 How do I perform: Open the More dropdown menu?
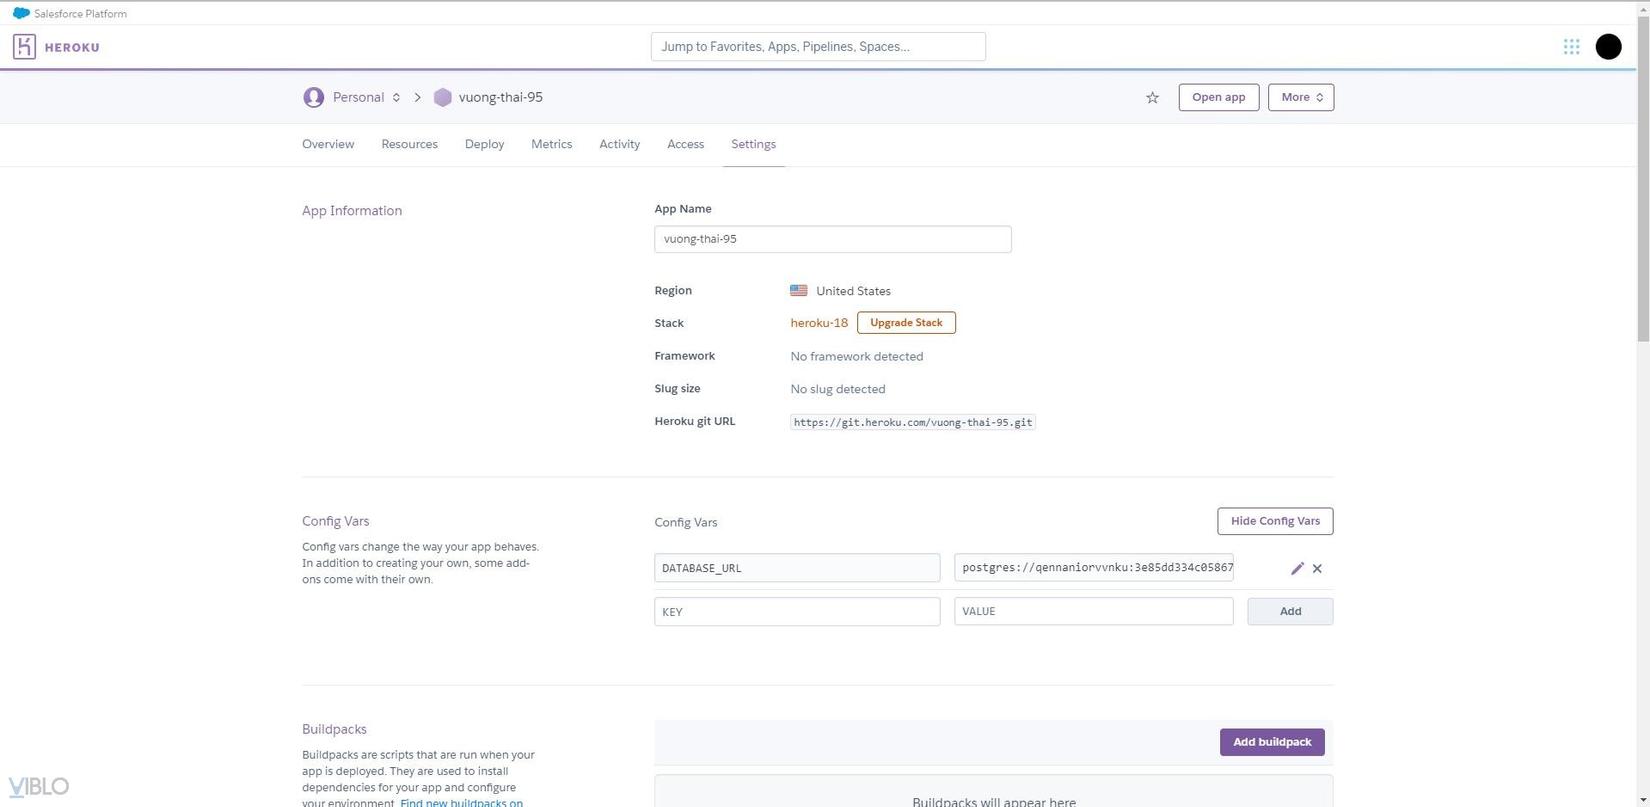coord(1301,97)
